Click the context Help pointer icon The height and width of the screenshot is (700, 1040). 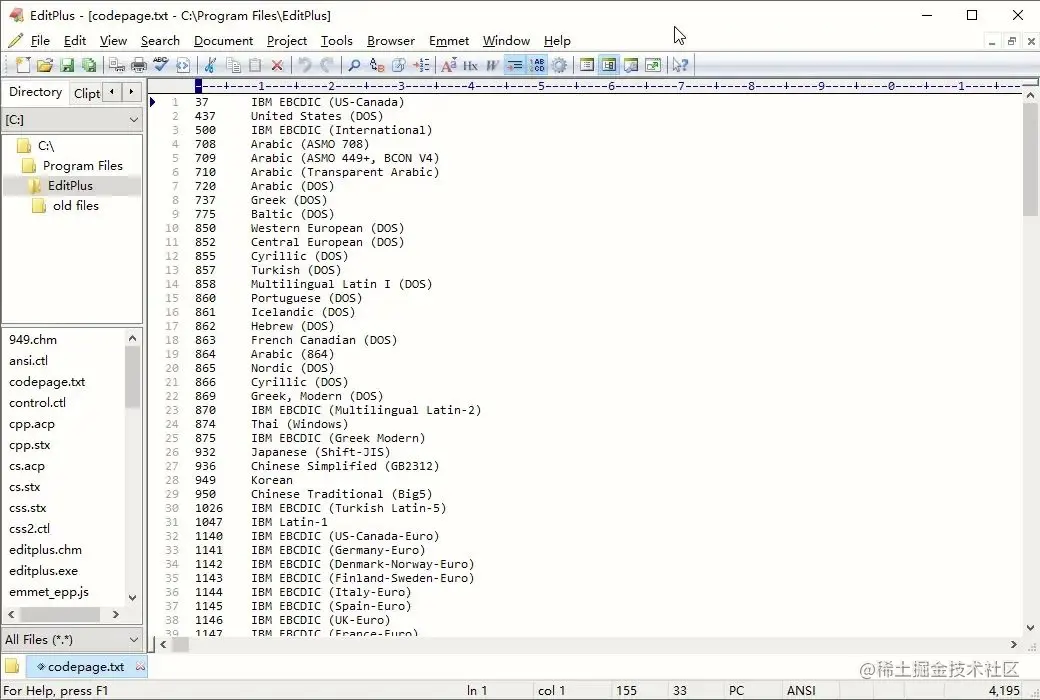[681, 65]
